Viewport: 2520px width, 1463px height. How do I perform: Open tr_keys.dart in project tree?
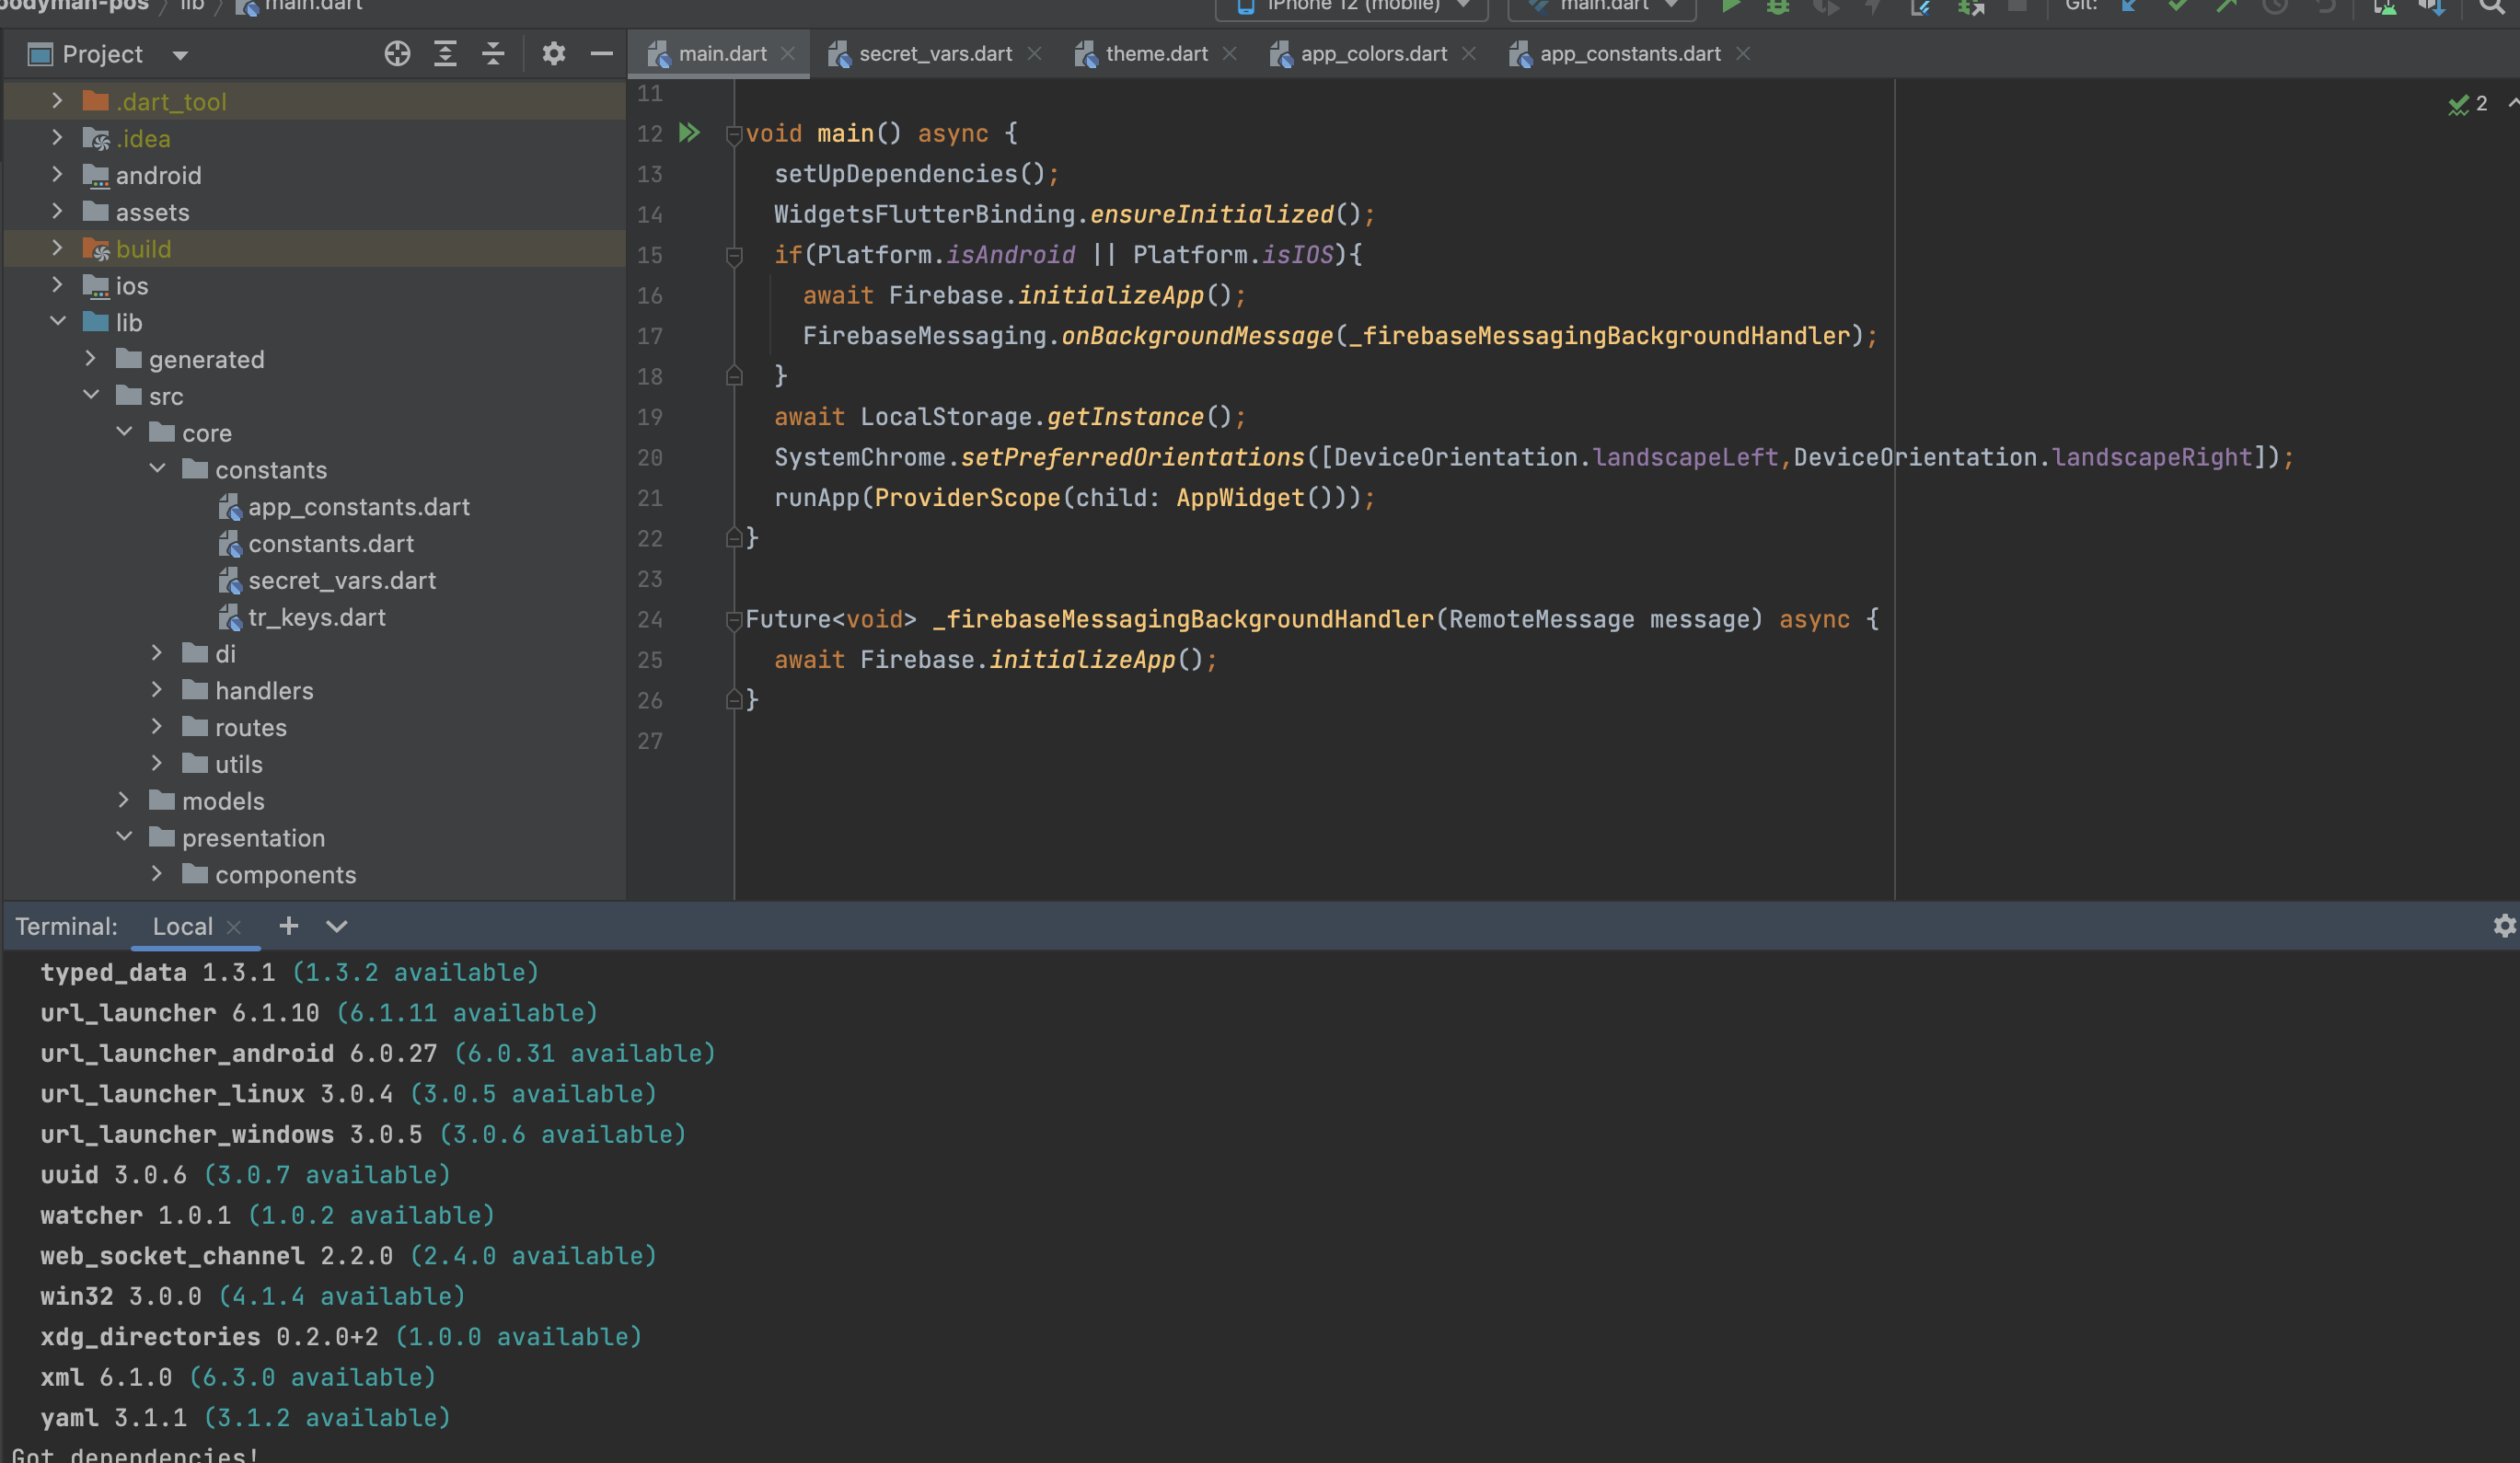[x=317, y=618]
